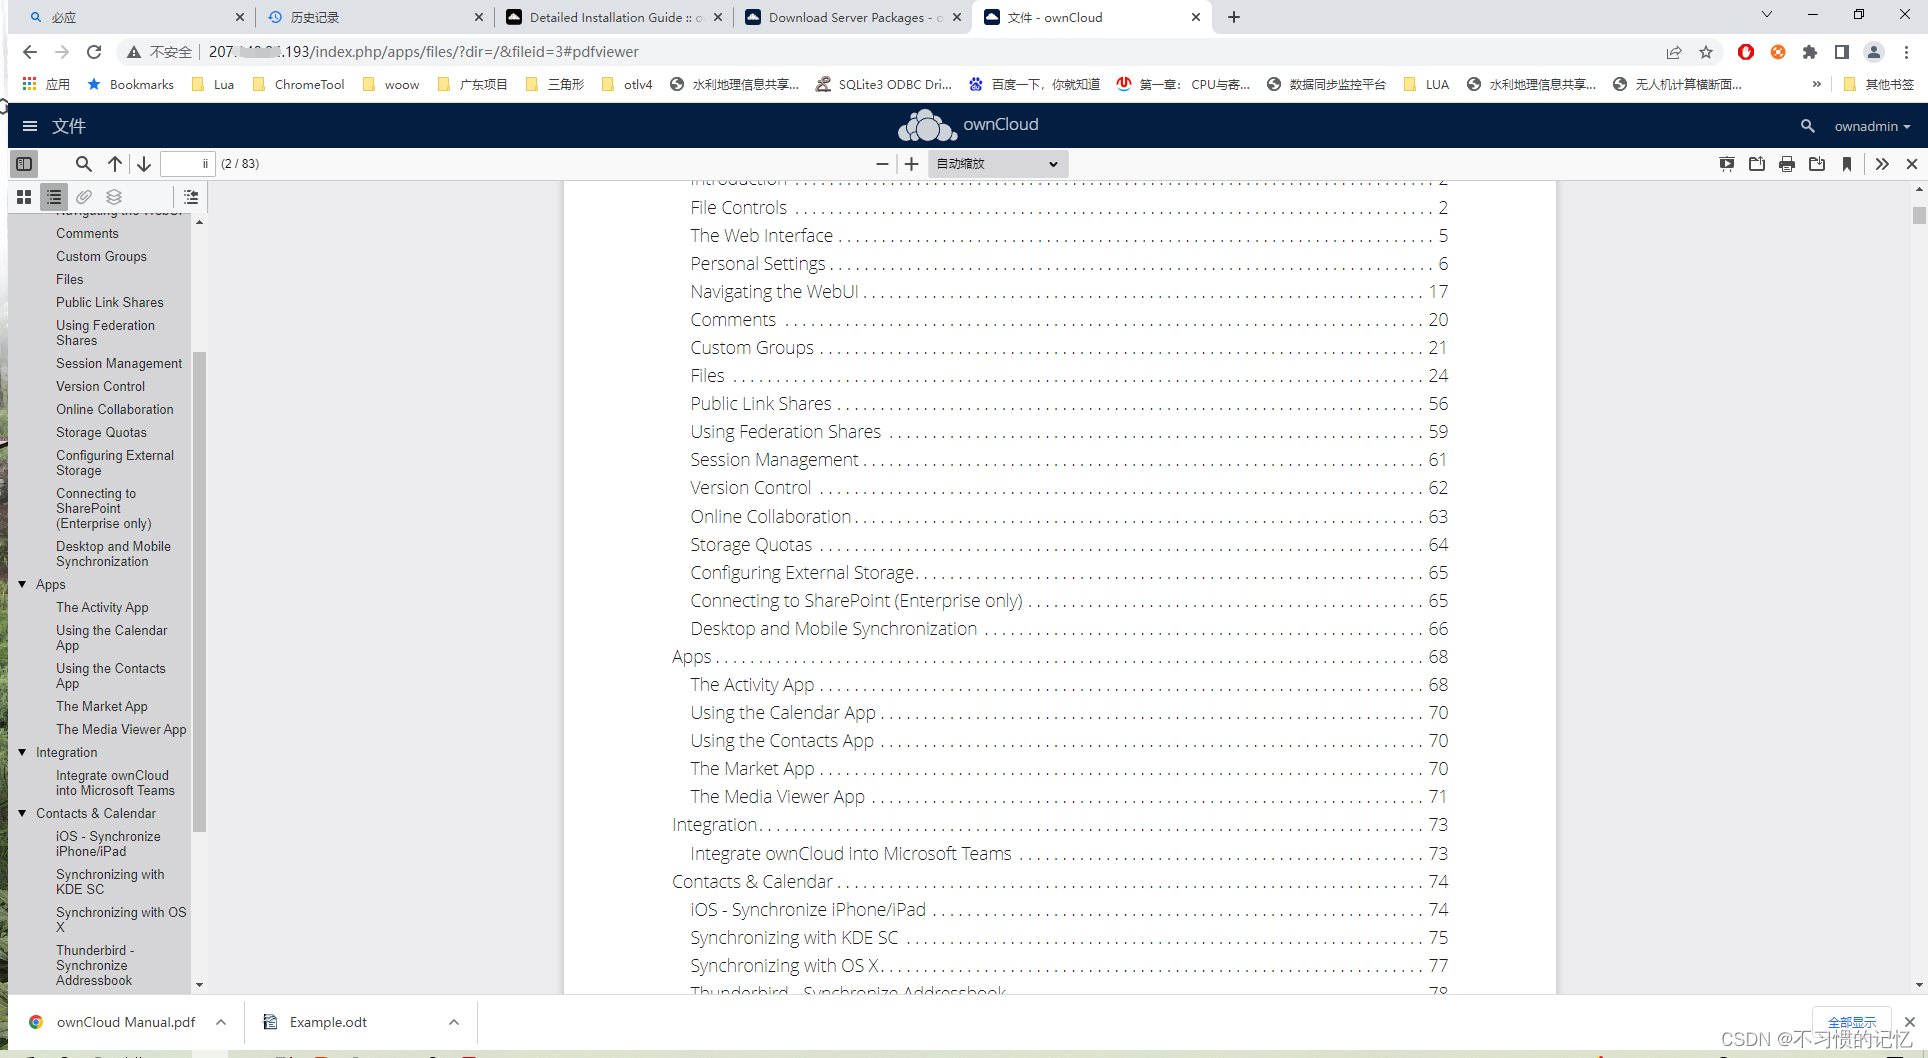Switch to Download Server Packages tab
1928x1058 pixels.
click(x=853, y=17)
